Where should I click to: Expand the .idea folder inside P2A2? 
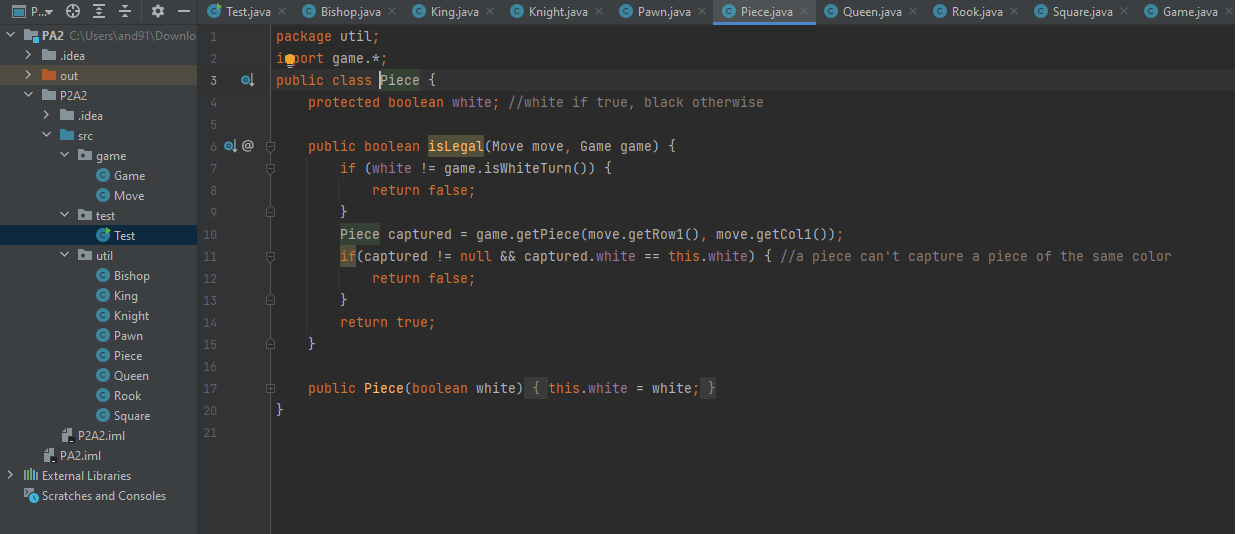(x=47, y=115)
